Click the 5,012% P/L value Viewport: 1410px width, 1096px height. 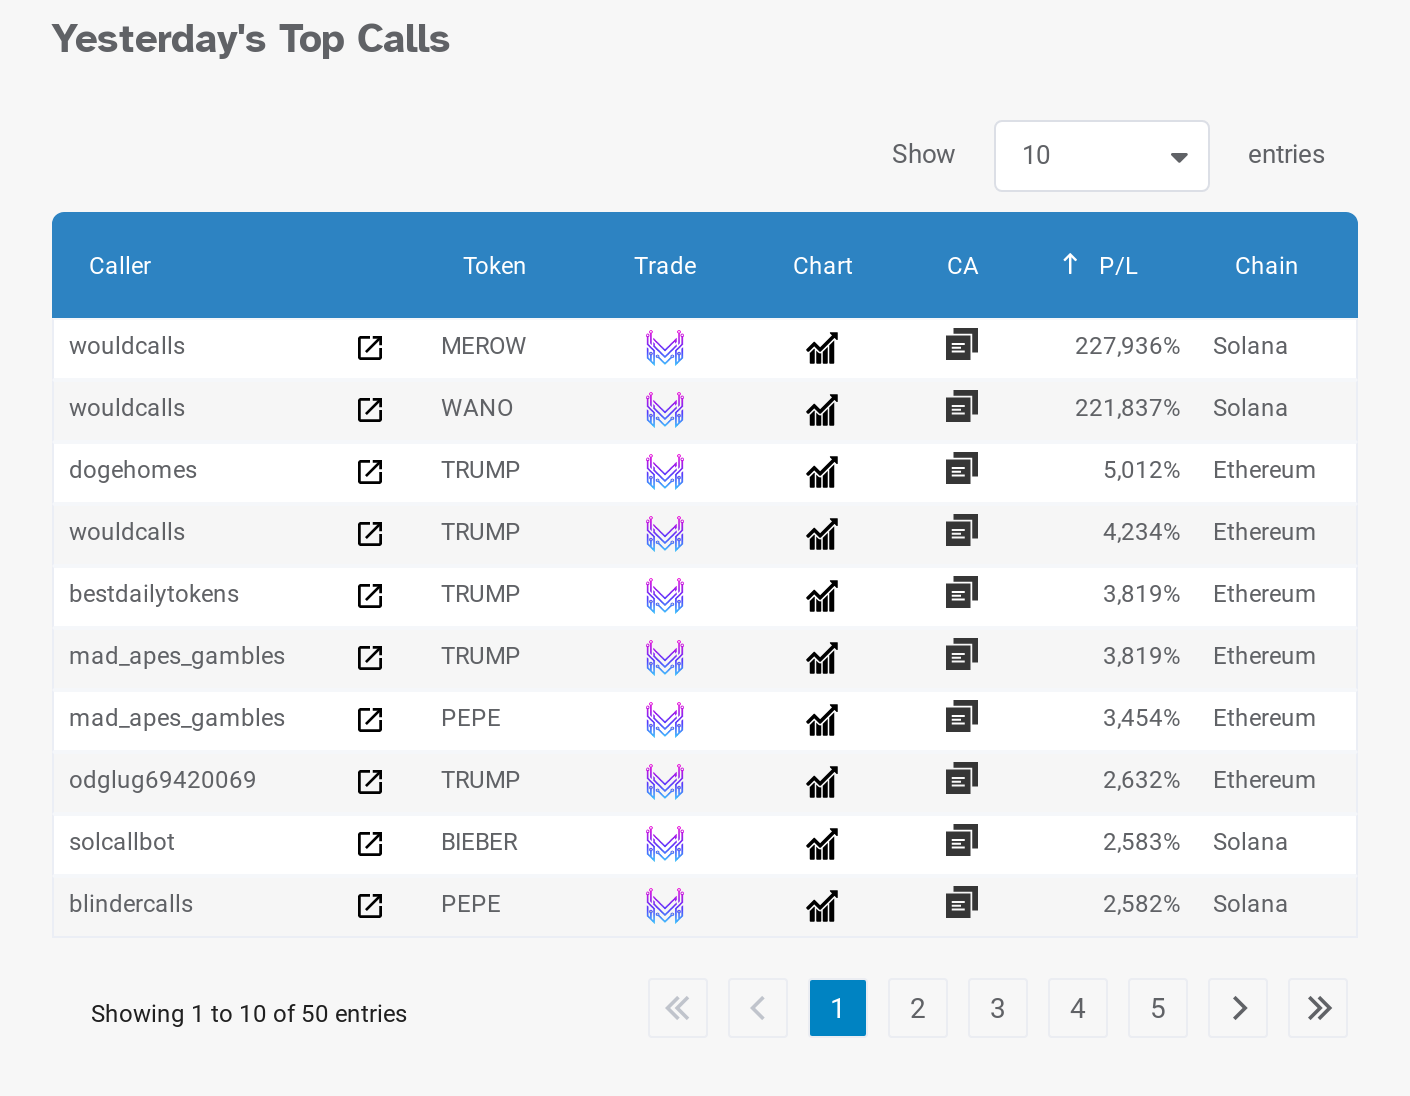[x=1141, y=470]
